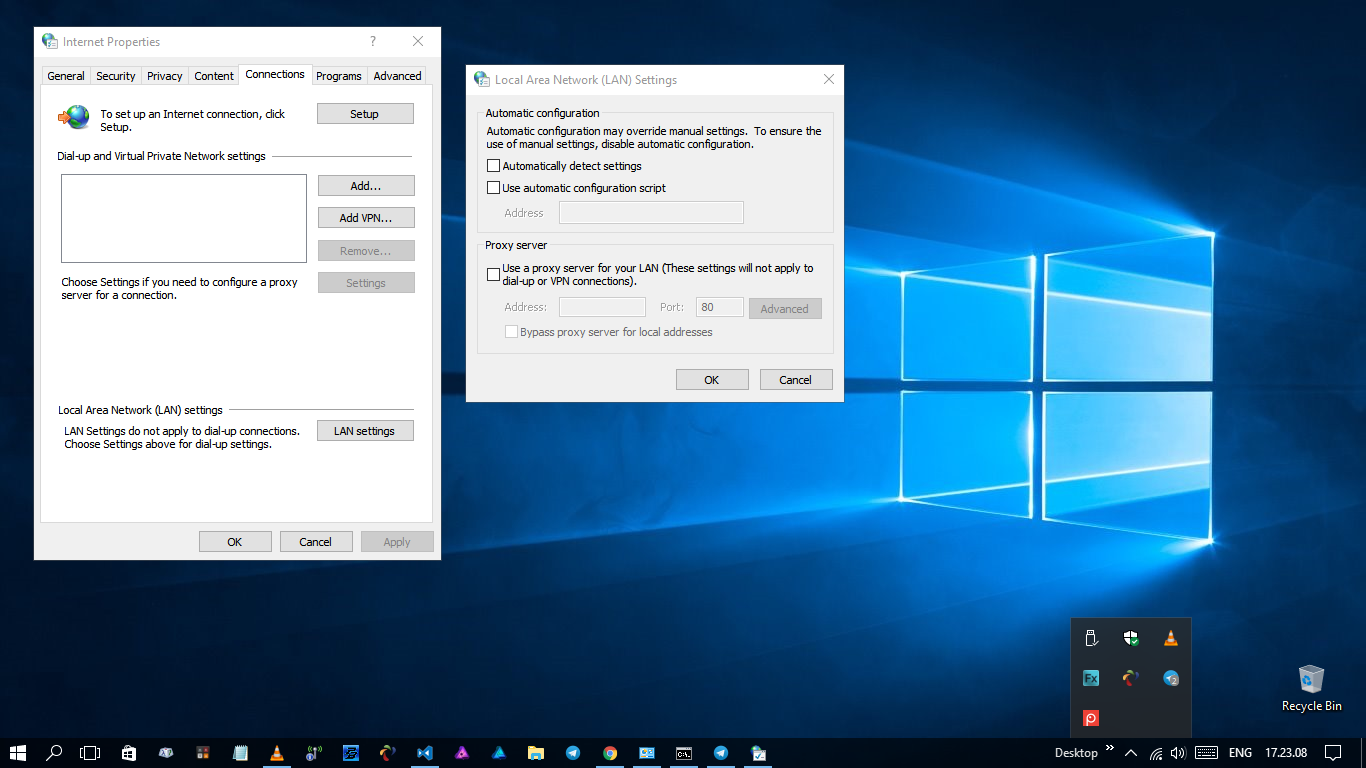Open File Explorer from the taskbar
The height and width of the screenshot is (768, 1366).
[x=536, y=753]
